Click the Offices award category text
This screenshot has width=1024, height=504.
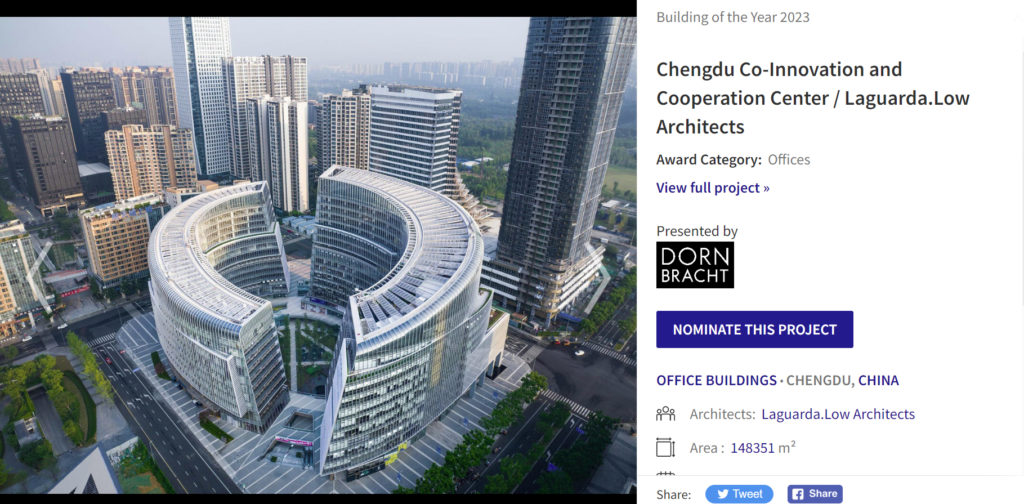789,159
